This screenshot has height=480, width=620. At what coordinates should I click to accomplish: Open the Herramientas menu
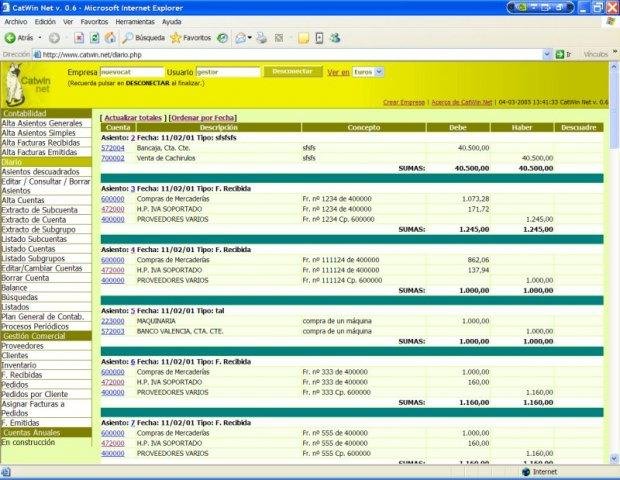point(135,22)
